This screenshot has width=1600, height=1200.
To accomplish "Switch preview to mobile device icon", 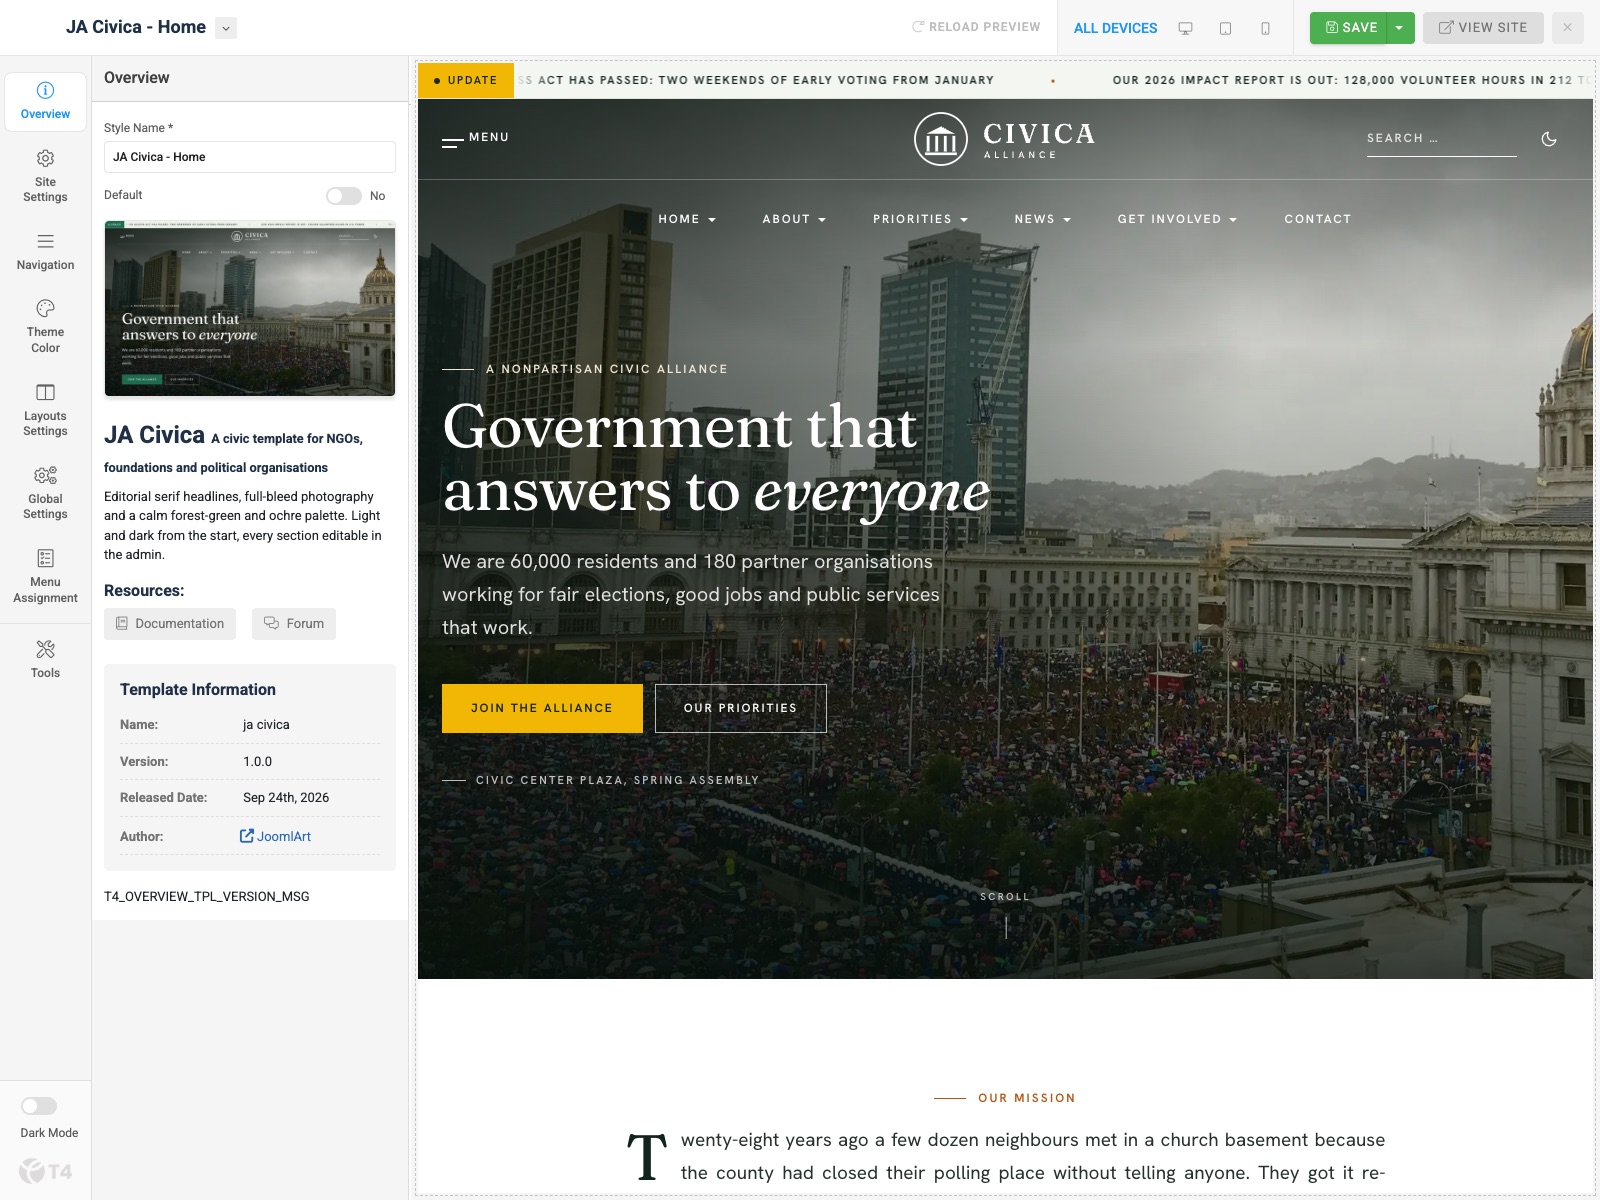I will [1265, 28].
